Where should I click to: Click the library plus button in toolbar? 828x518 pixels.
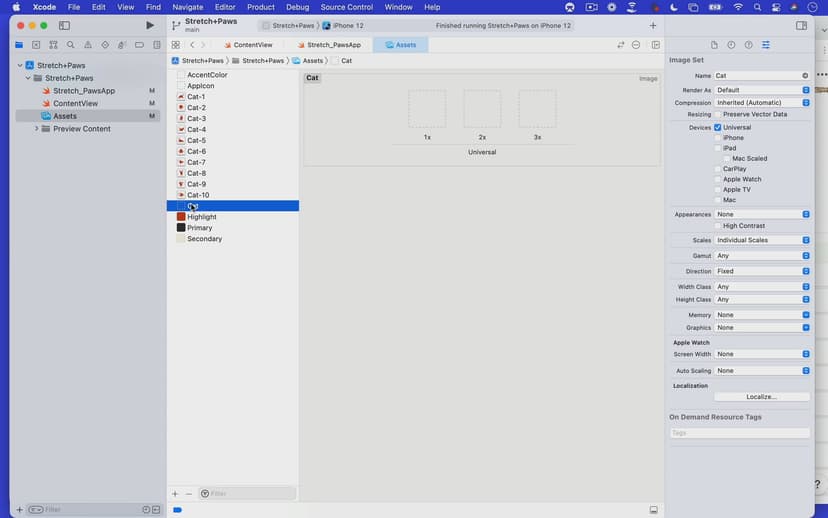click(653, 25)
